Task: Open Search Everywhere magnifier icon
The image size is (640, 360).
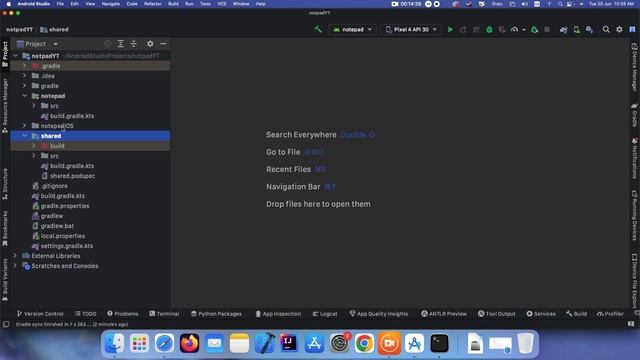Action: 606,29
